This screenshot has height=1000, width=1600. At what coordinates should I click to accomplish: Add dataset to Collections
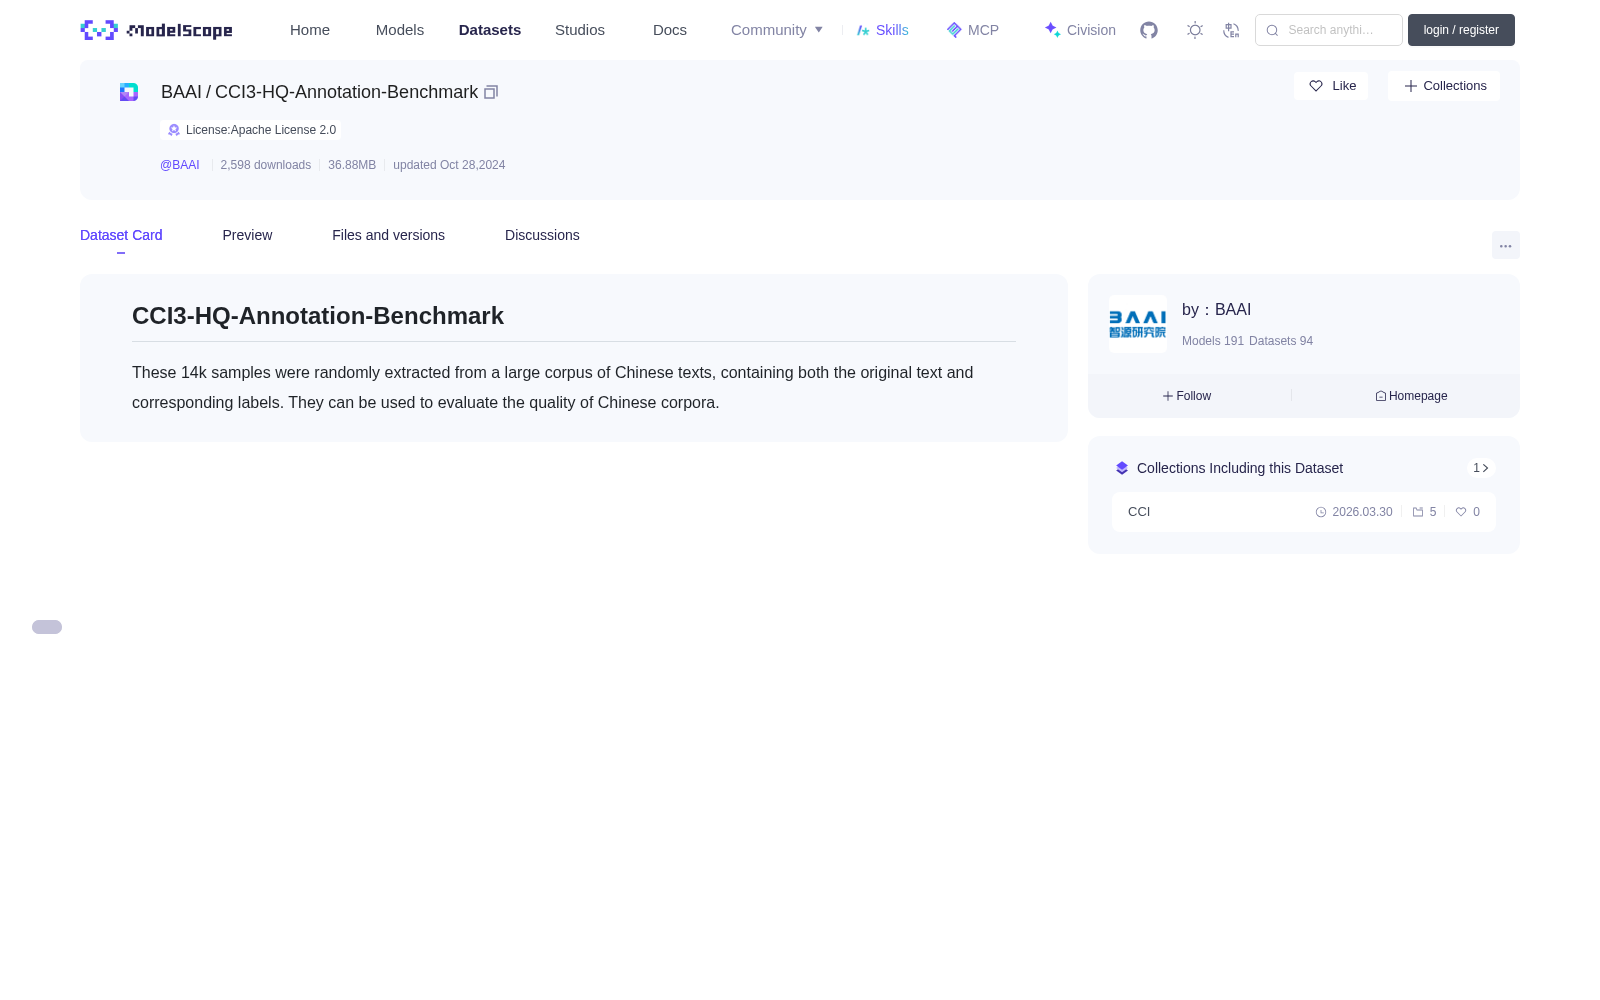1444,86
